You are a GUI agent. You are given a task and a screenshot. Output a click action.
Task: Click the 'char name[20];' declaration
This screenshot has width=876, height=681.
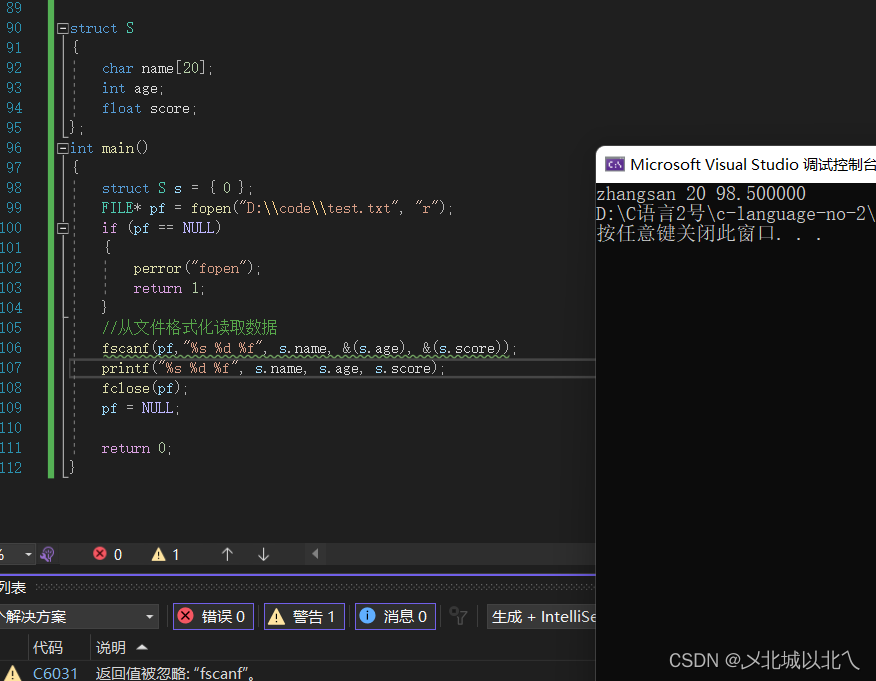click(x=158, y=69)
